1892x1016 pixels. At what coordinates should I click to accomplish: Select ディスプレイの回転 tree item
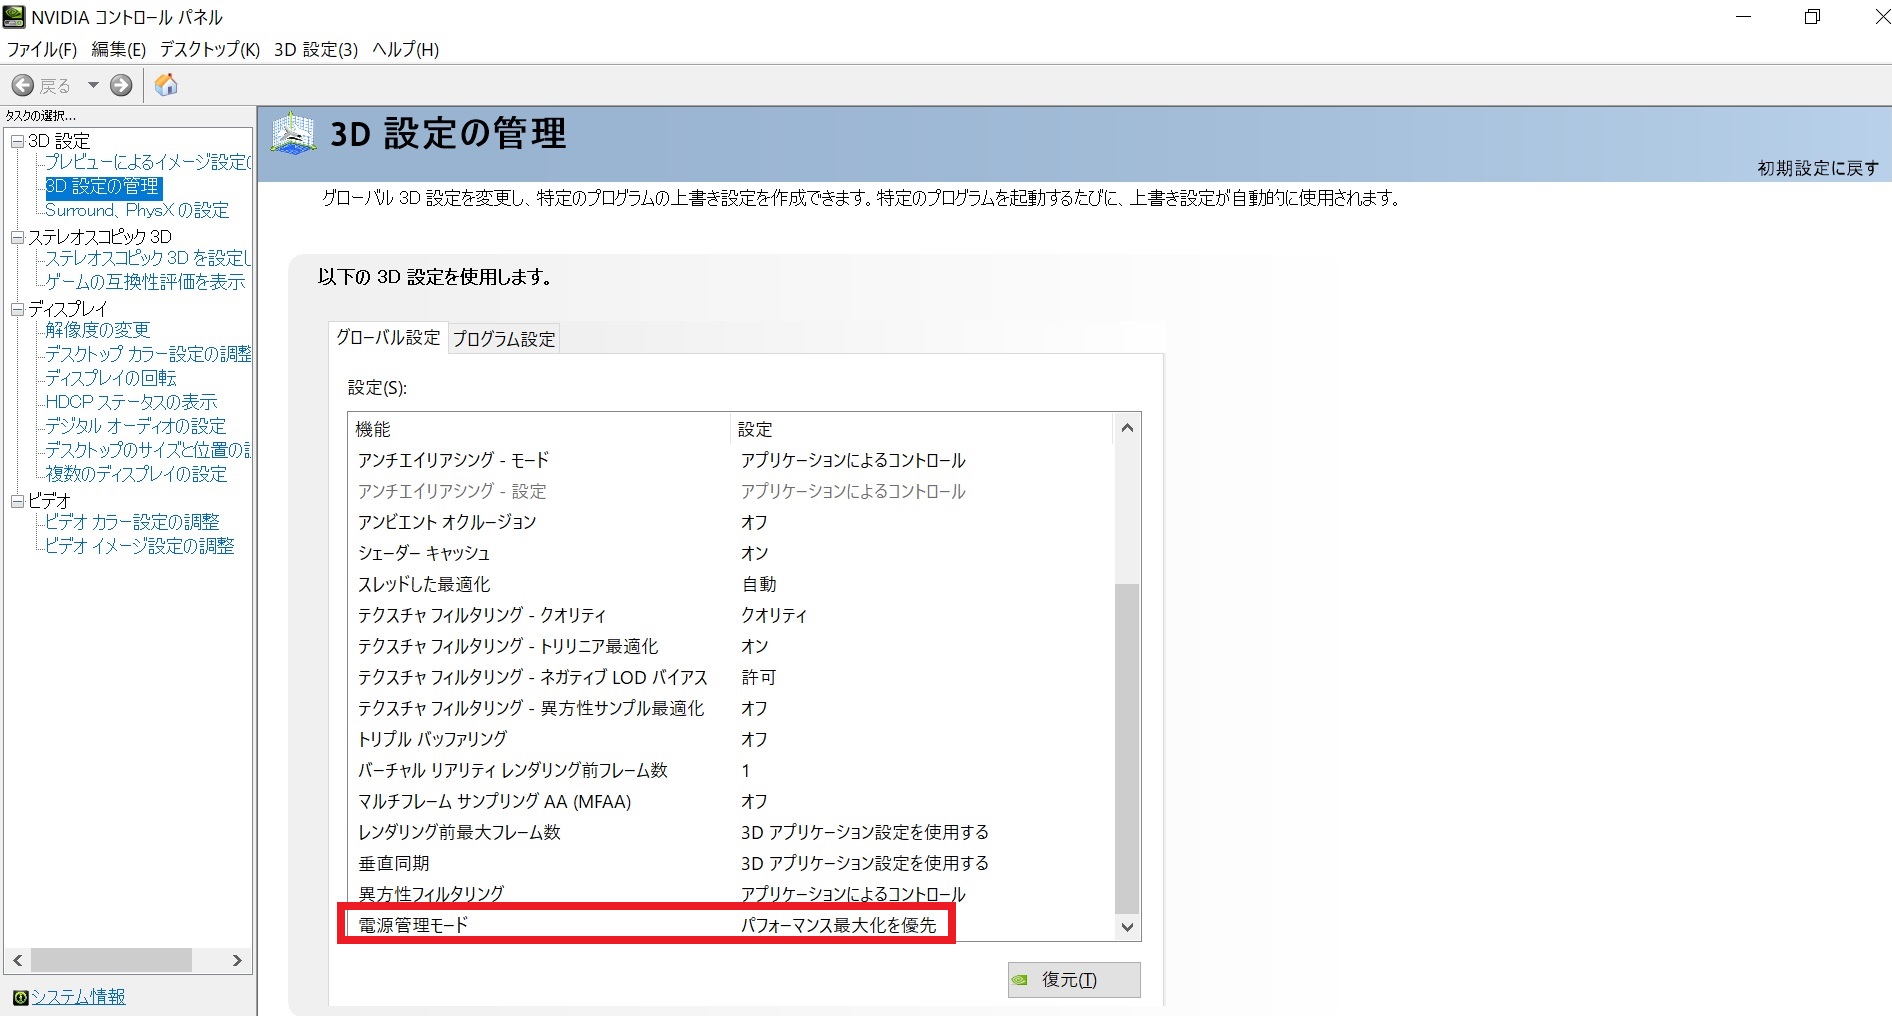click(x=110, y=378)
